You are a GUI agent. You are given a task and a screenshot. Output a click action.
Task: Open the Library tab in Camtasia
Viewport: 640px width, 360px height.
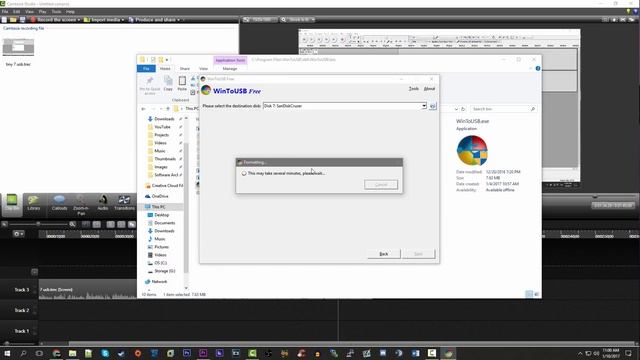[33, 203]
